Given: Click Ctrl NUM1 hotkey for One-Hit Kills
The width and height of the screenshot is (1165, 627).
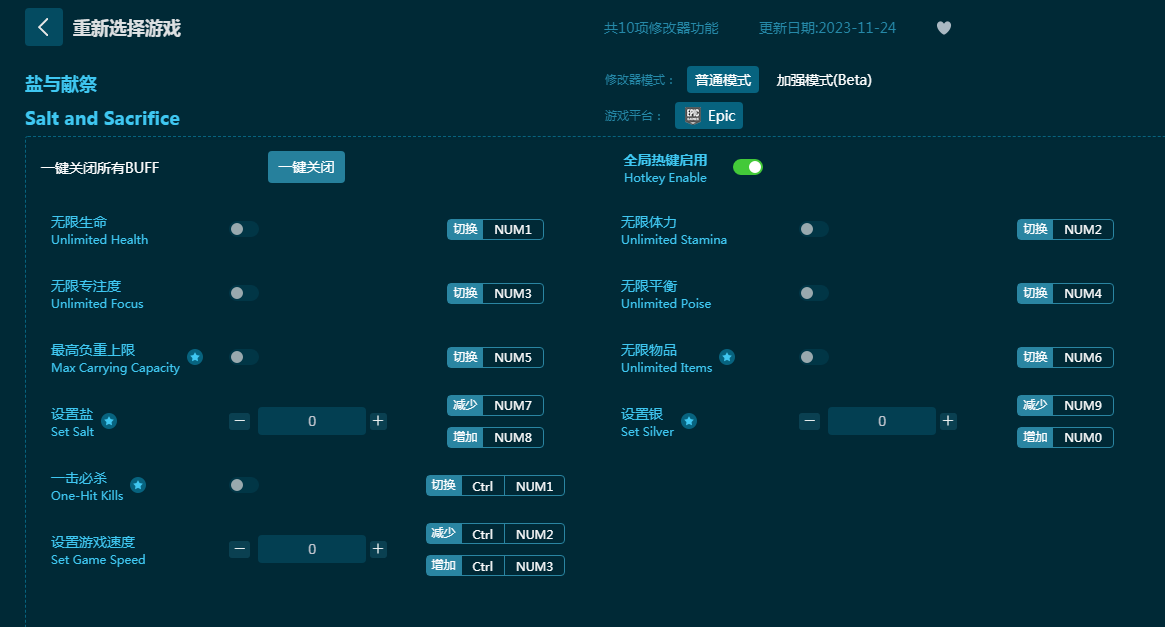Looking at the screenshot, I should [496, 486].
